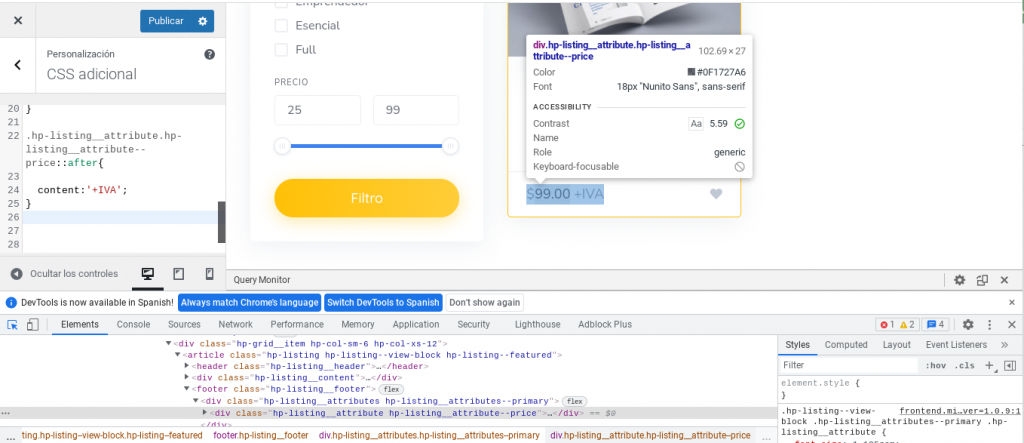1024x443 pixels.
Task: Select the Event Listeners tab
Action: pyautogui.click(x=956, y=345)
